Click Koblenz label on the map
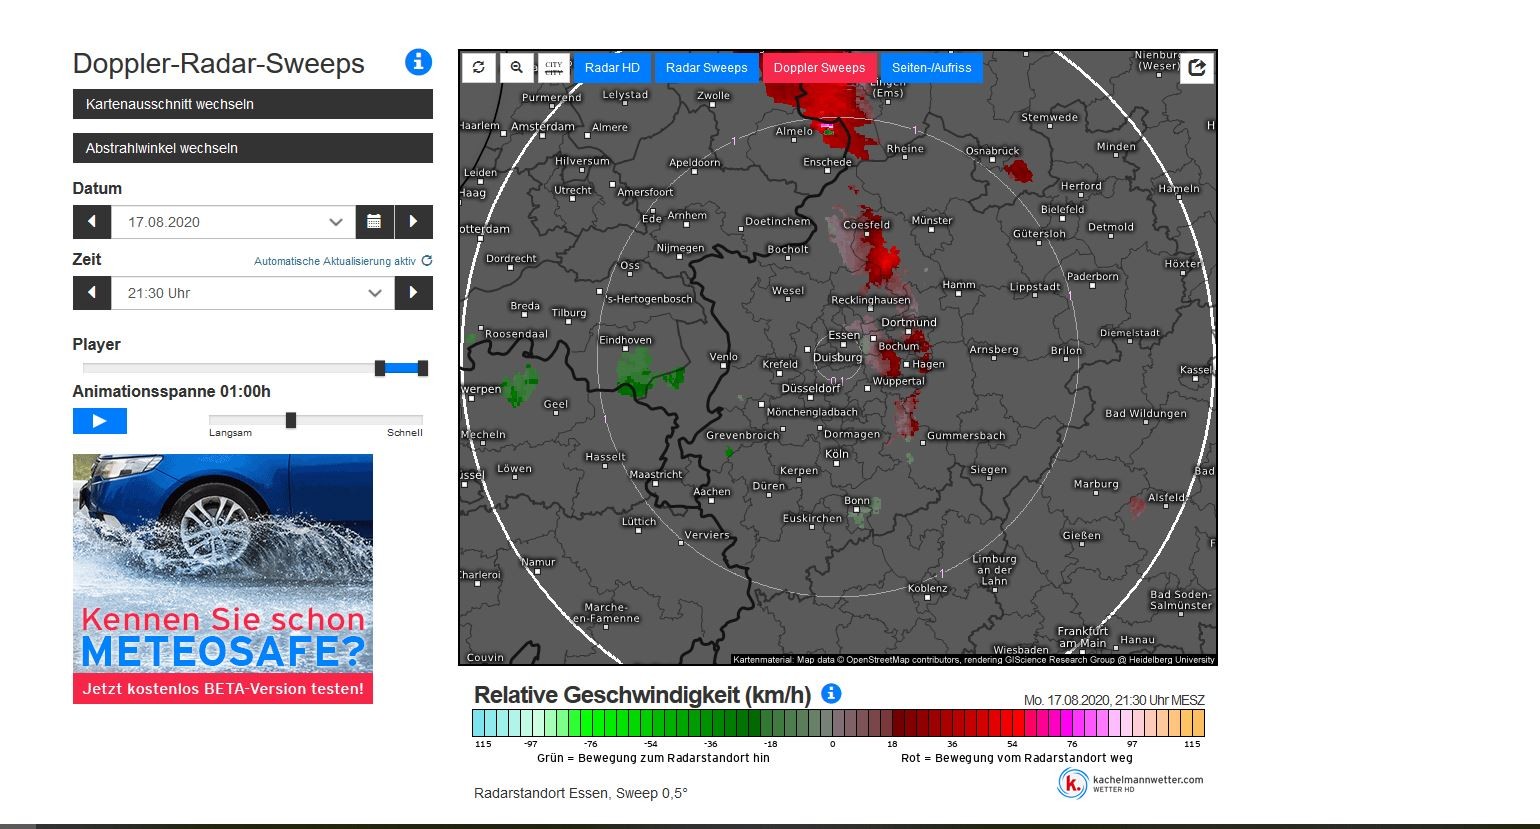This screenshot has height=829, width=1540. (x=928, y=588)
